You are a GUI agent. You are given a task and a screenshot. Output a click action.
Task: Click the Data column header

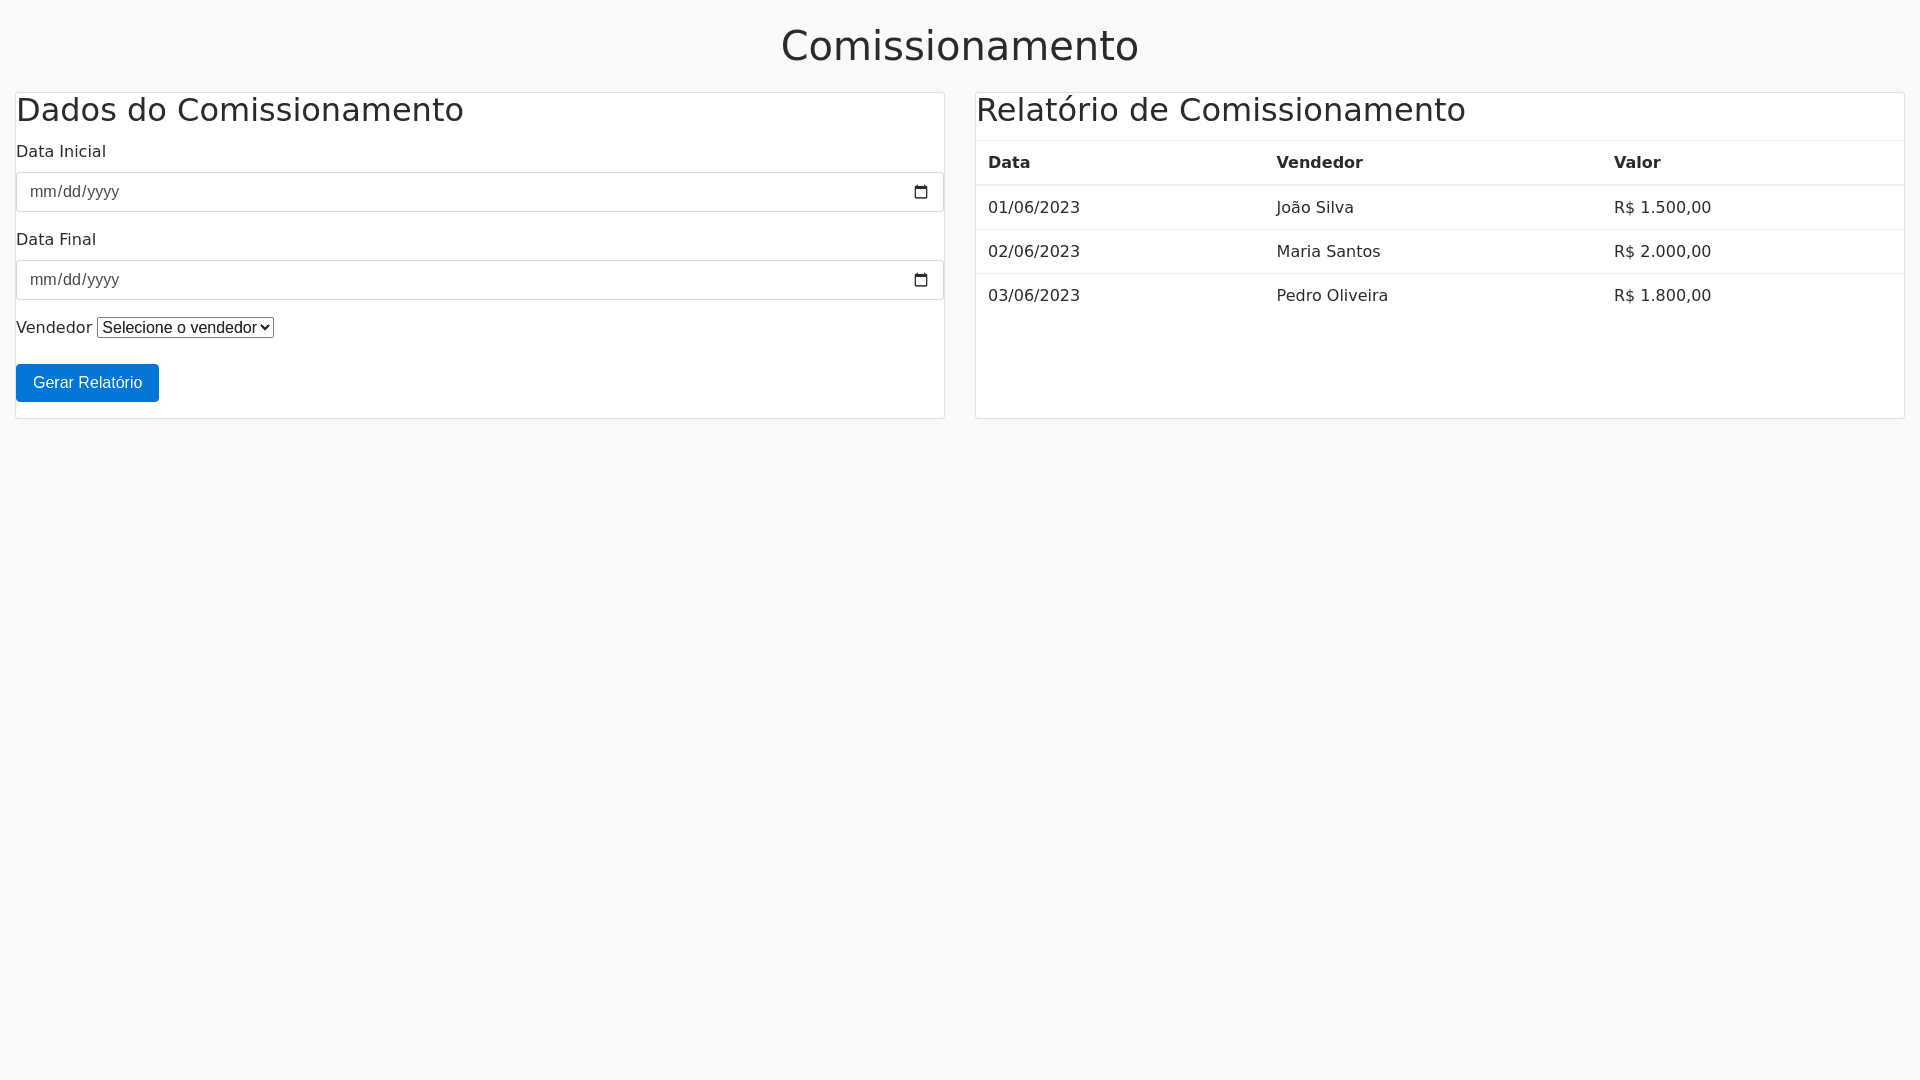click(1009, 163)
